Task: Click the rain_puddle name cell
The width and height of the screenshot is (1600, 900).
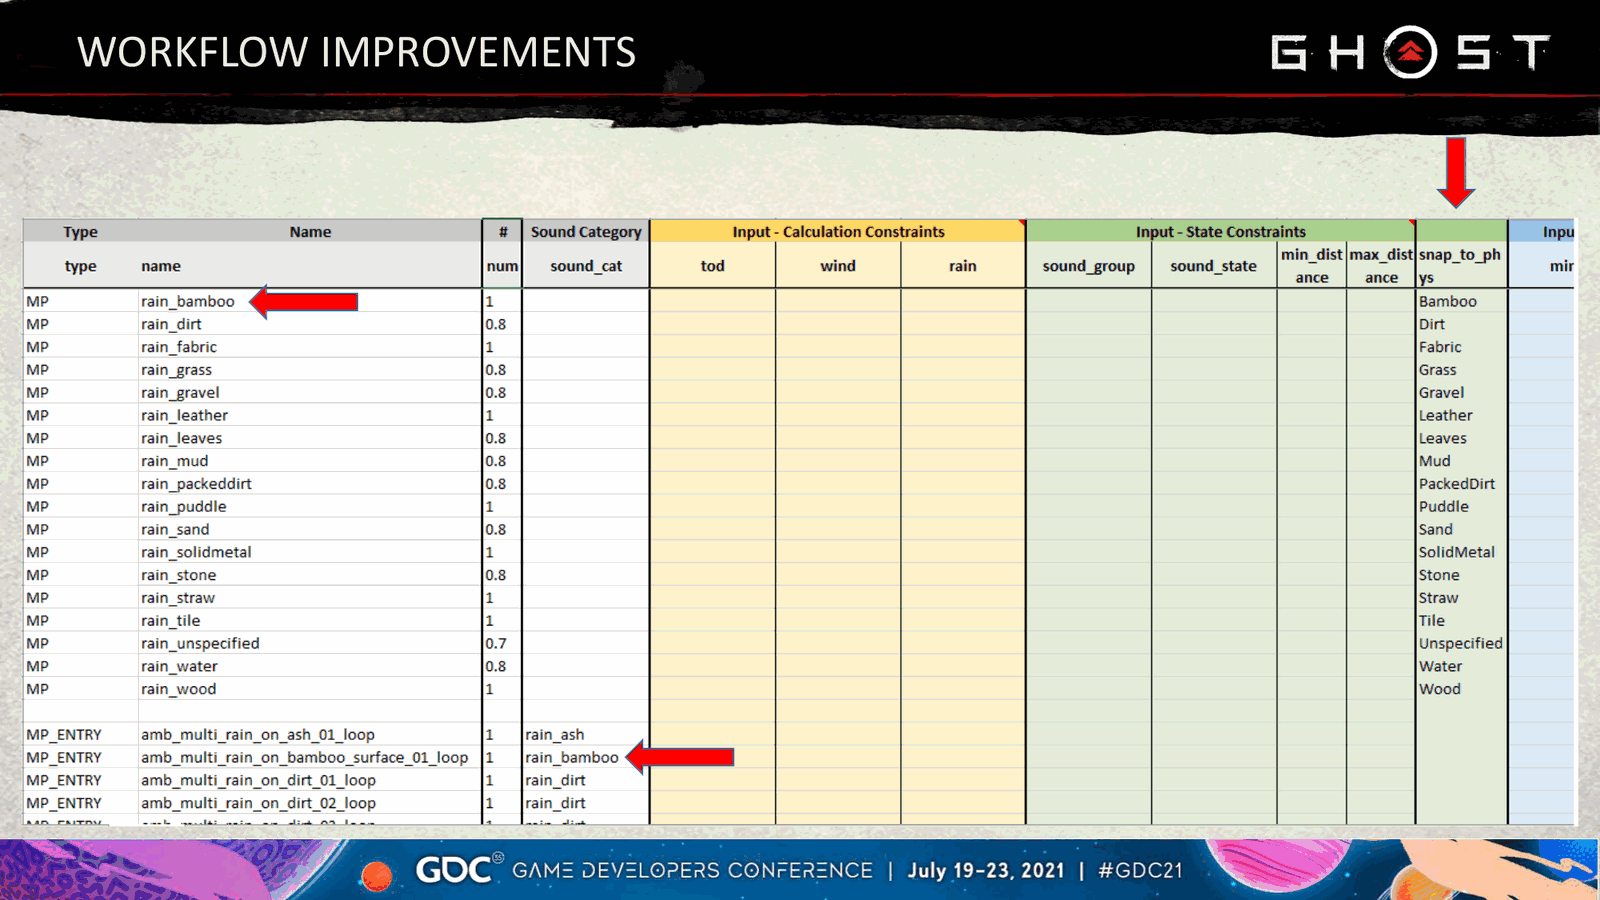Action: pos(310,507)
